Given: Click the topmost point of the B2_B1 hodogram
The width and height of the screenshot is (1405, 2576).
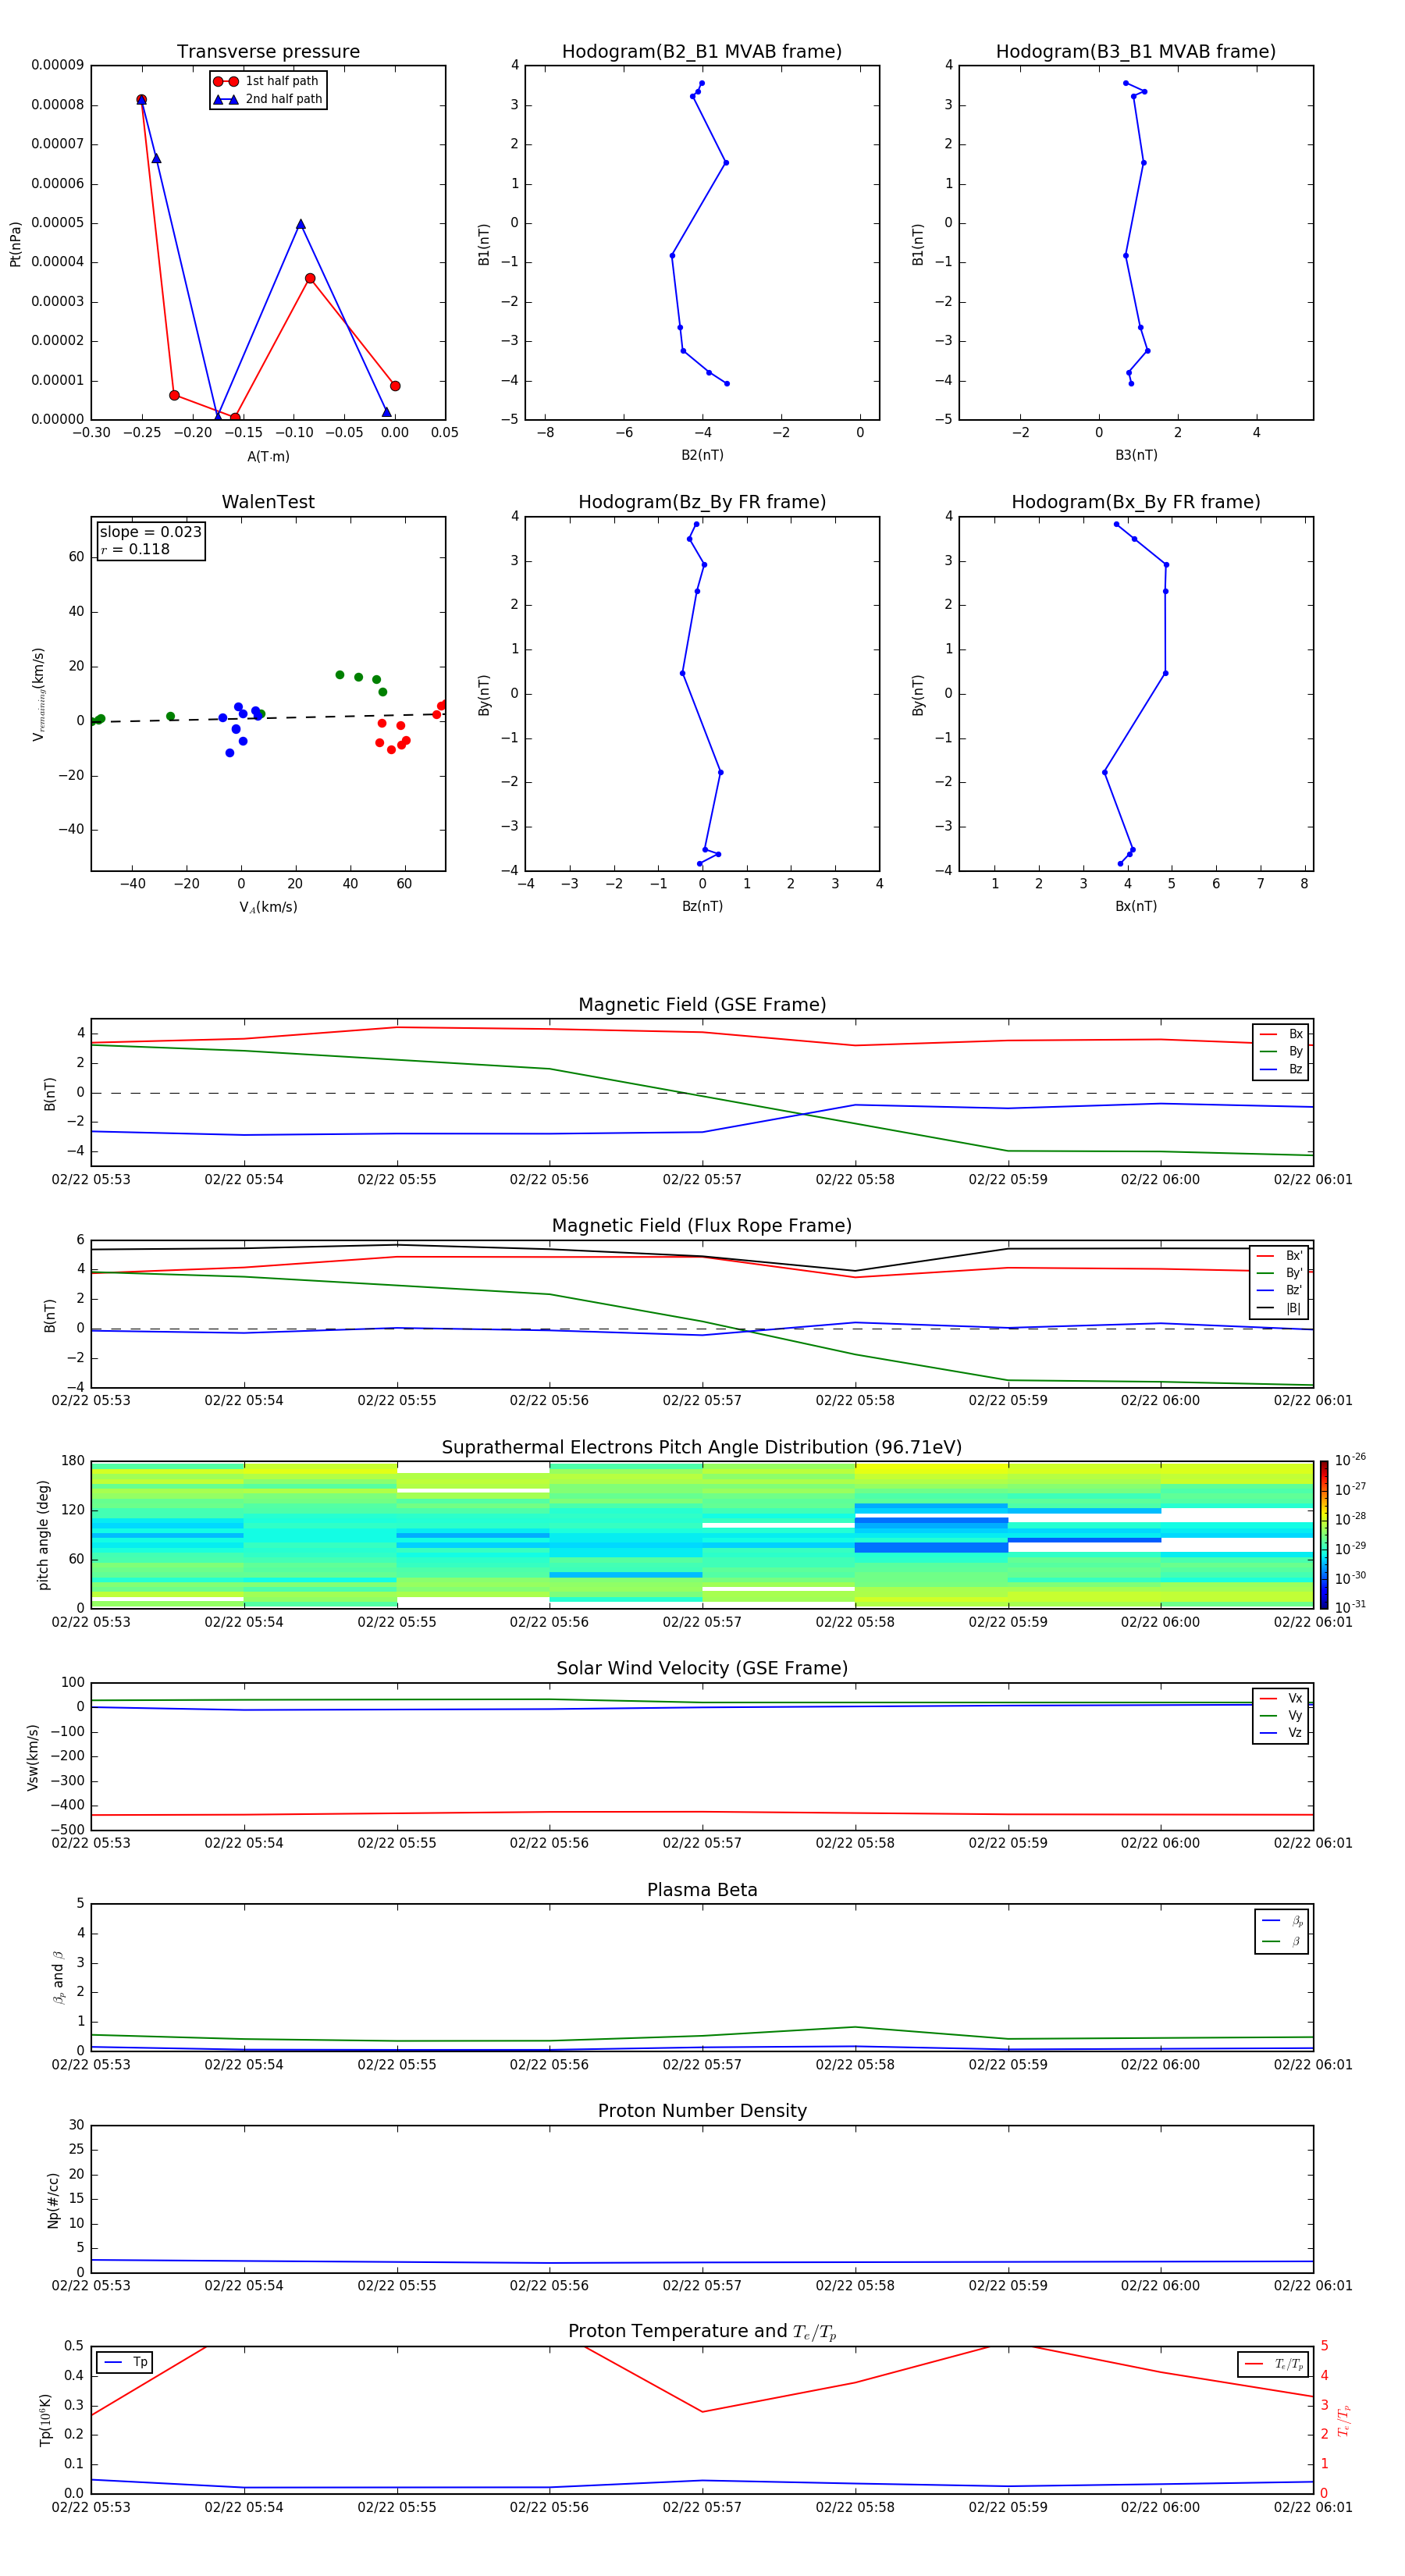Looking at the screenshot, I should [x=702, y=83].
